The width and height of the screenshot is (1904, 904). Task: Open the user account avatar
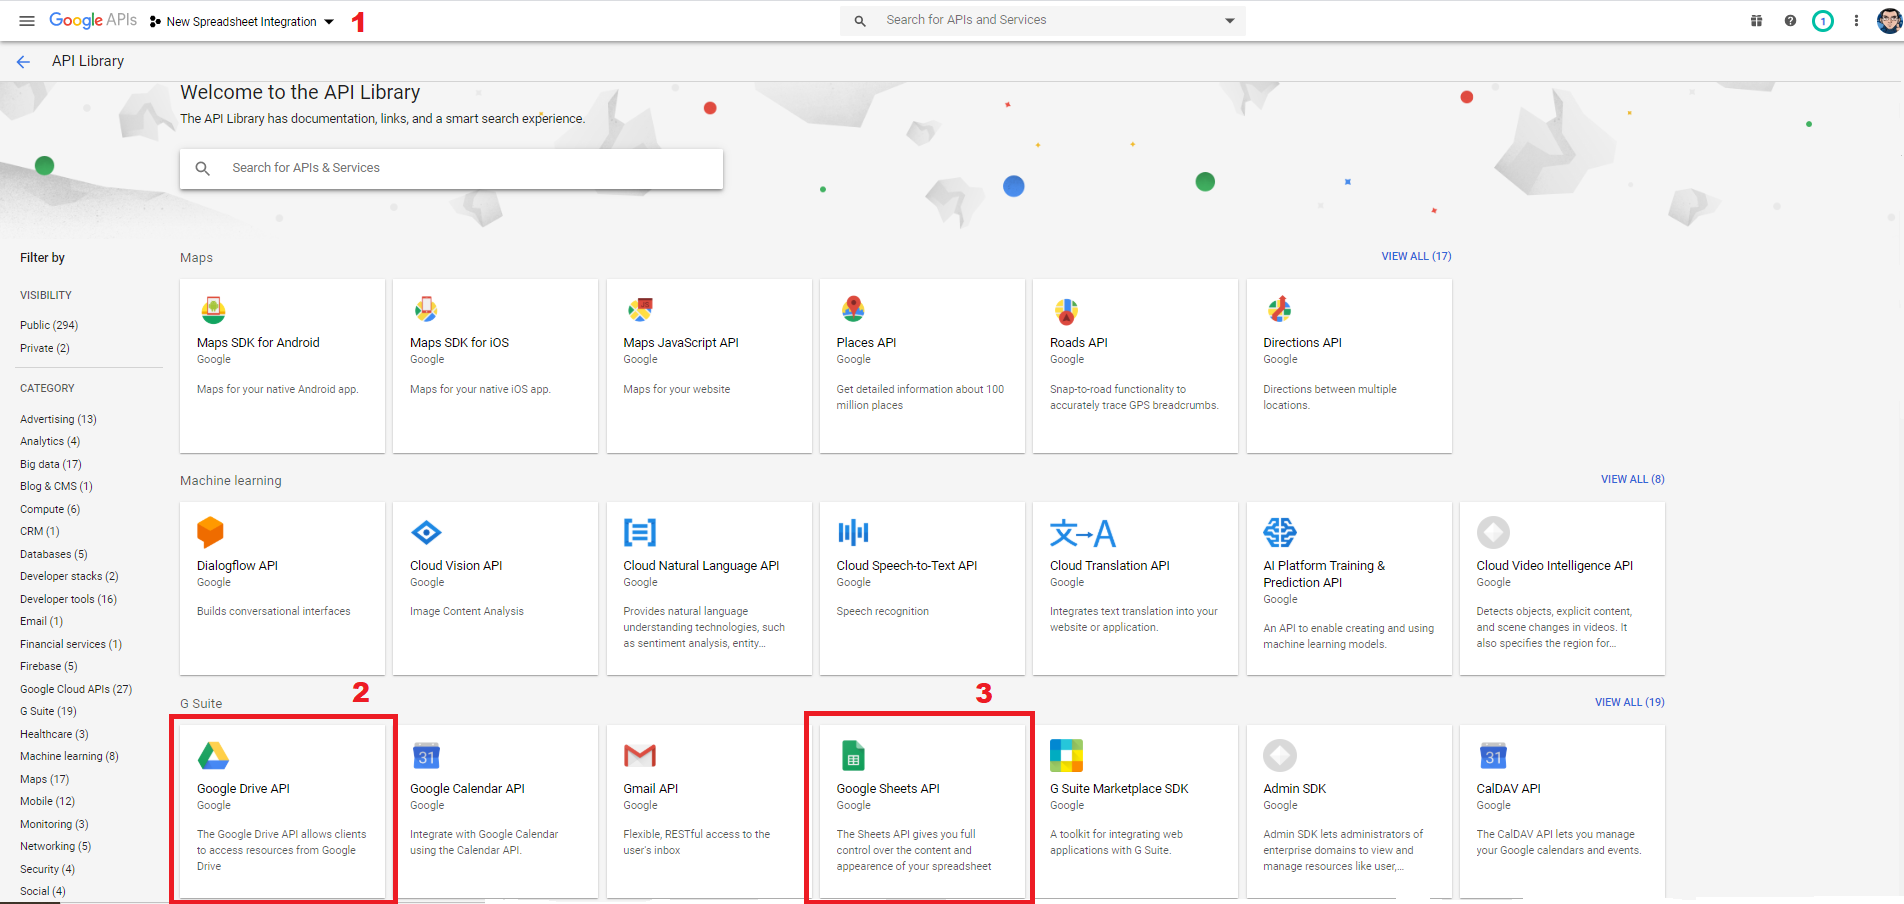(1889, 20)
